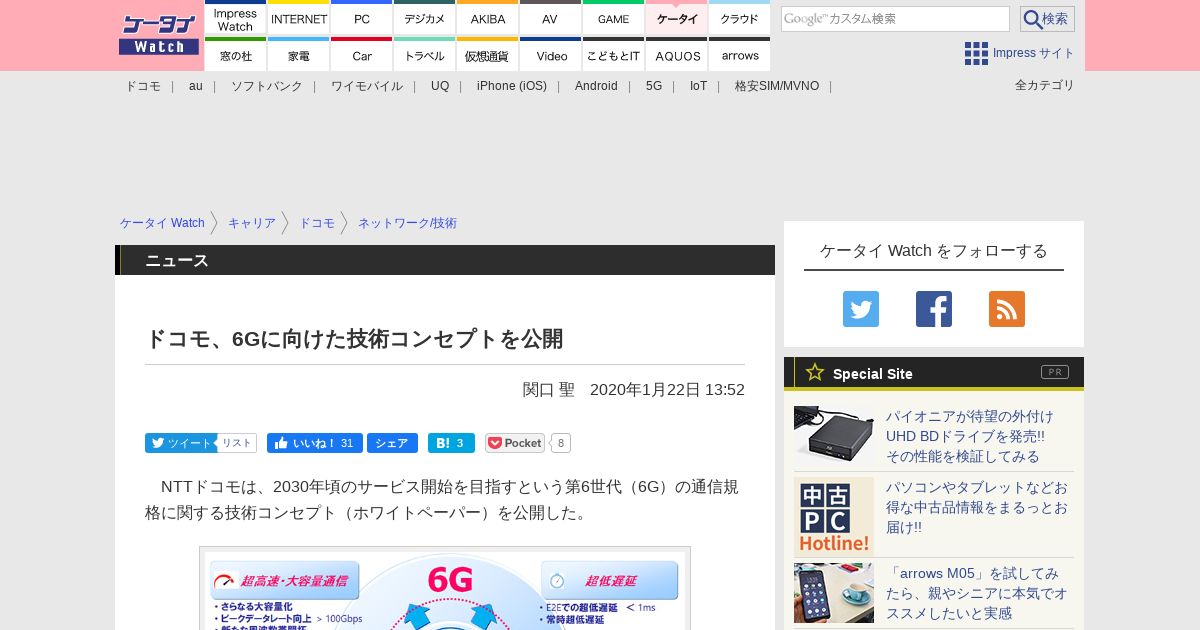Viewport: 1200px width, 630px height.
Task: Open the AQUOS tab
Action: pyautogui.click(x=676, y=55)
